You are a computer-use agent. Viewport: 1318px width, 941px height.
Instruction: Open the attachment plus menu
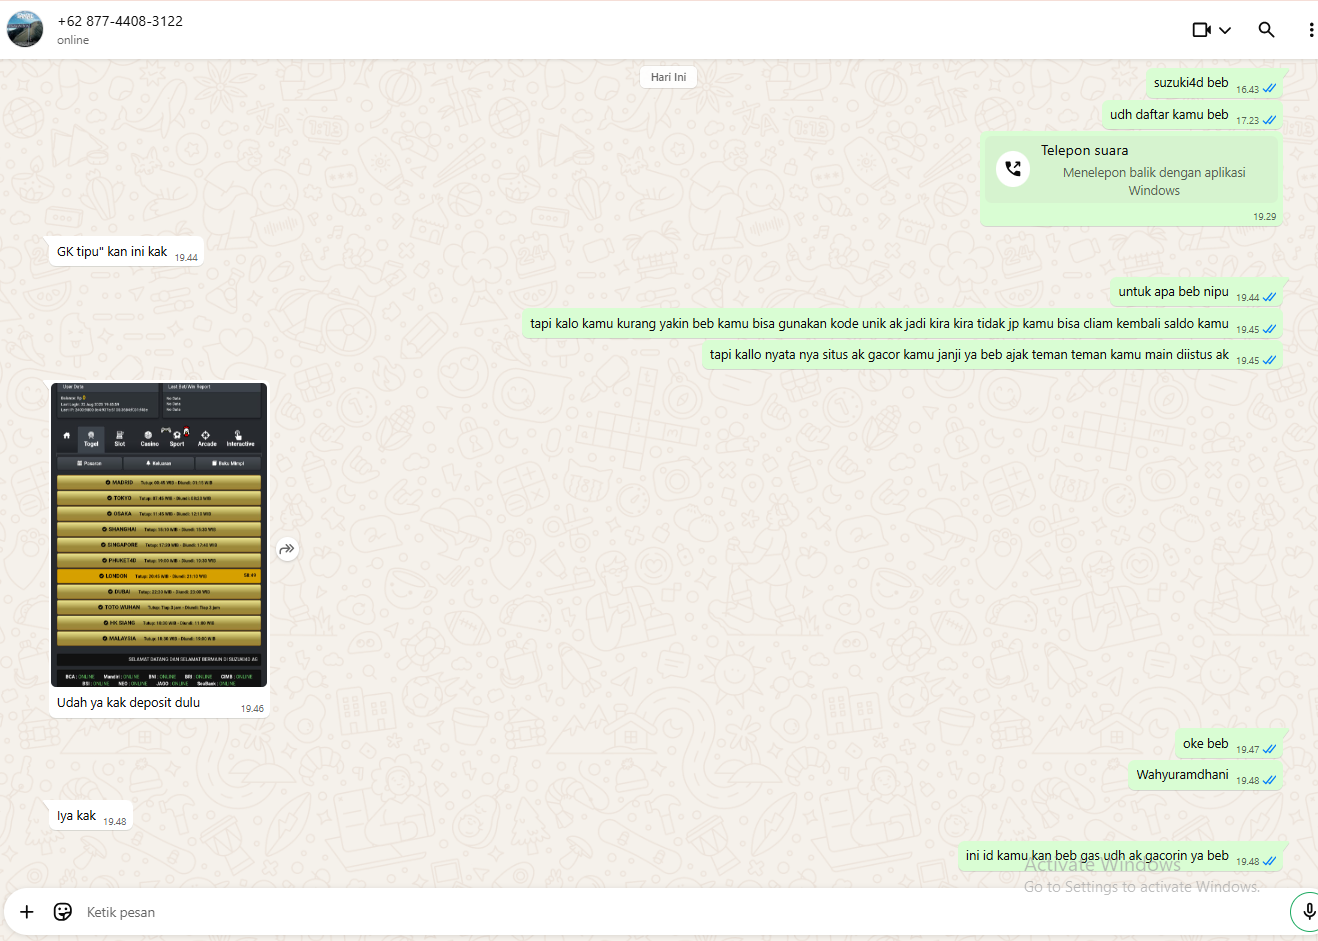(x=27, y=912)
